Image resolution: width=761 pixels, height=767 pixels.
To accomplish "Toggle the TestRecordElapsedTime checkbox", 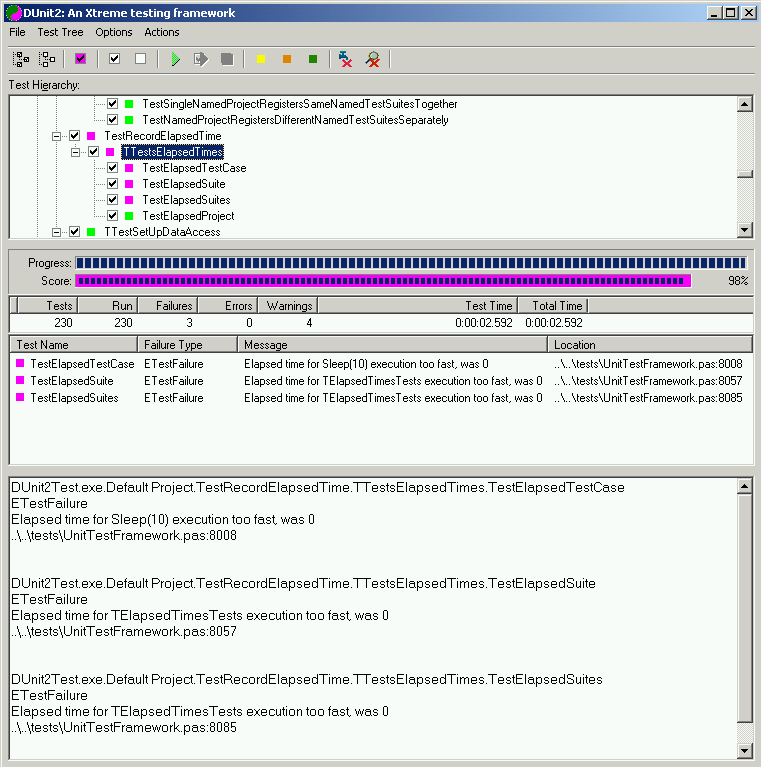I will pyautogui.click(x=74, y=136).
